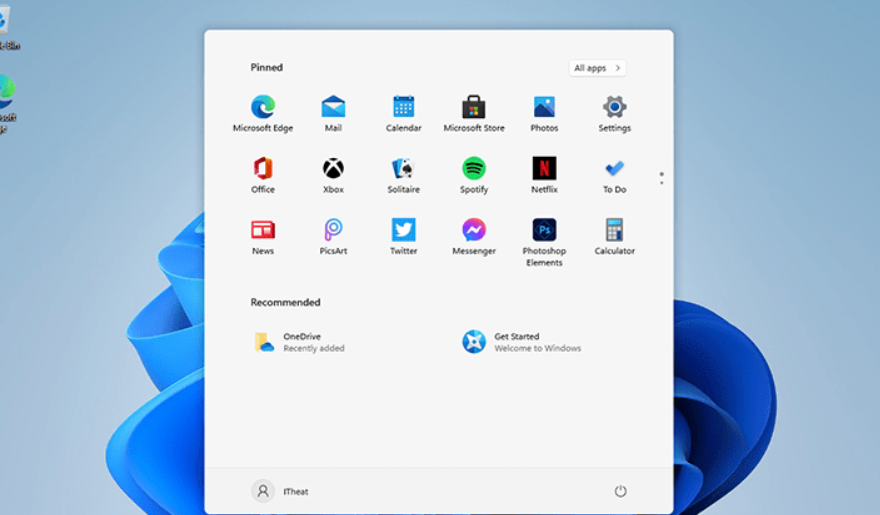Open Spotify from pinned apps
This screenshot has height=515, width=880.
474,169
